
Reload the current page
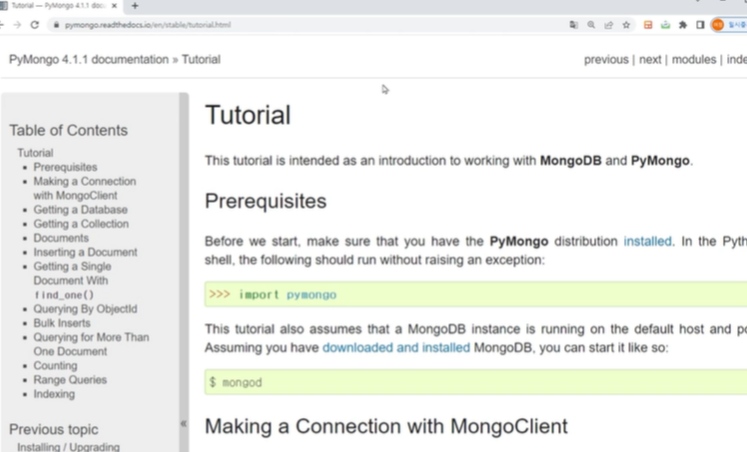coord(34,25)
